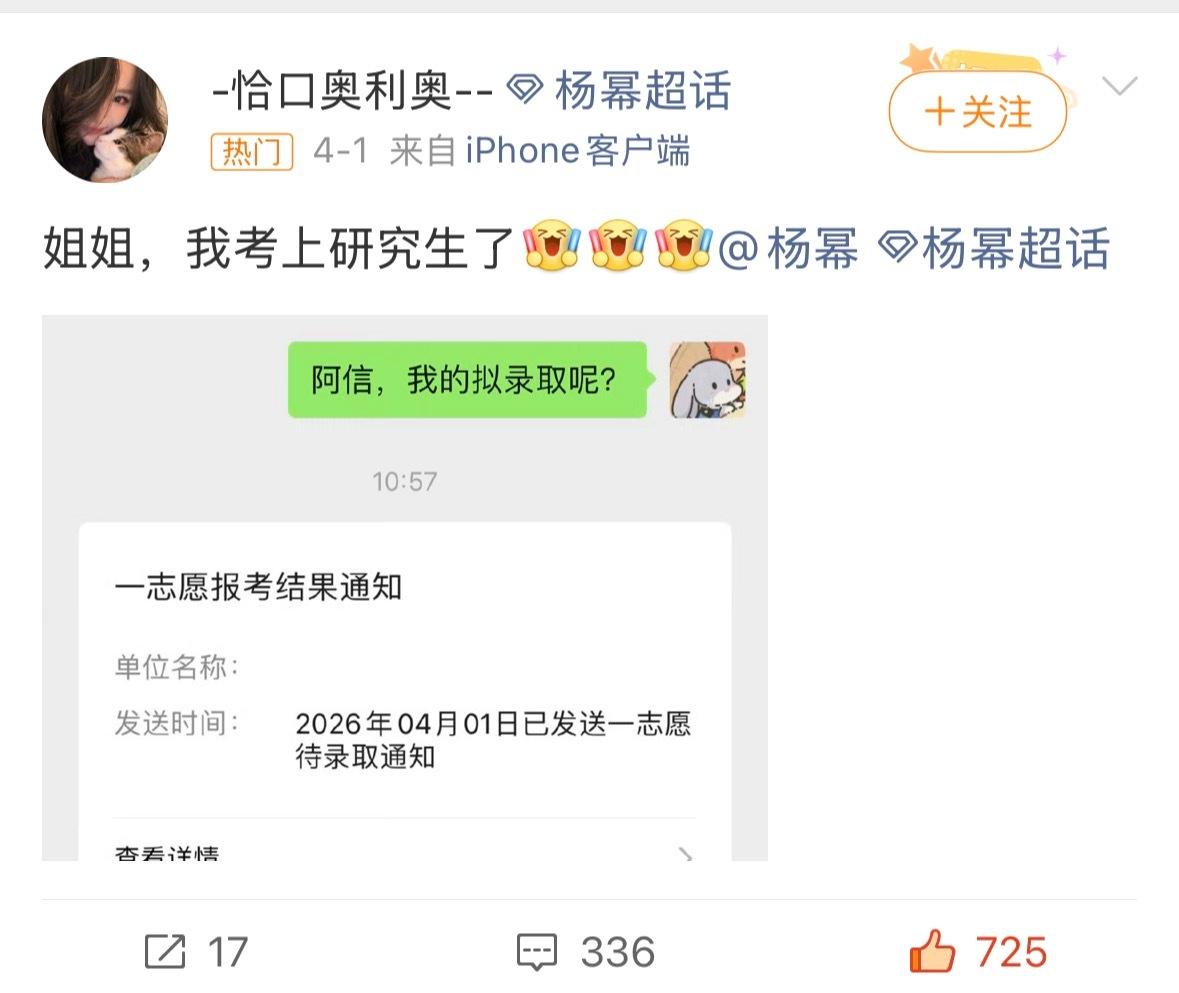The height and width of the screenshot is (993, 1179).
Task: Expand post options with the chevron arrow
Action: pos(1120,86)
